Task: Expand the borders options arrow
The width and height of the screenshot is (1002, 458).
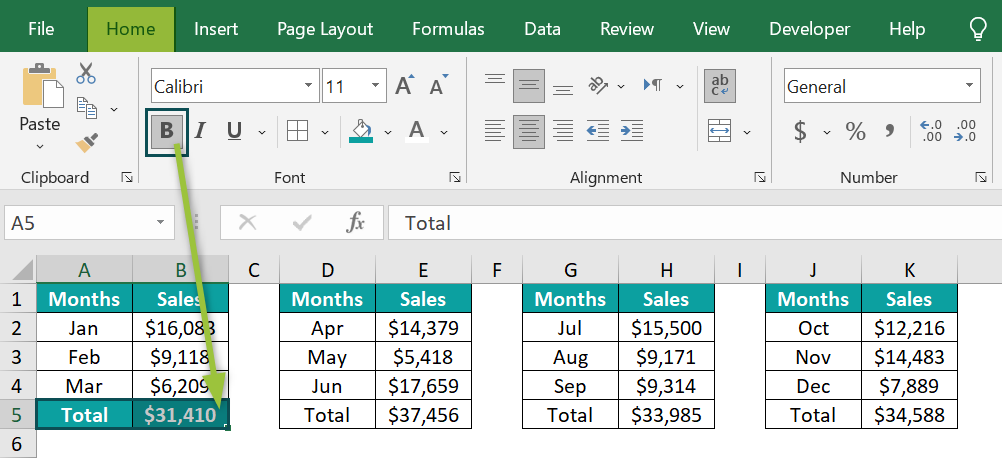Action: coord(325,132)
